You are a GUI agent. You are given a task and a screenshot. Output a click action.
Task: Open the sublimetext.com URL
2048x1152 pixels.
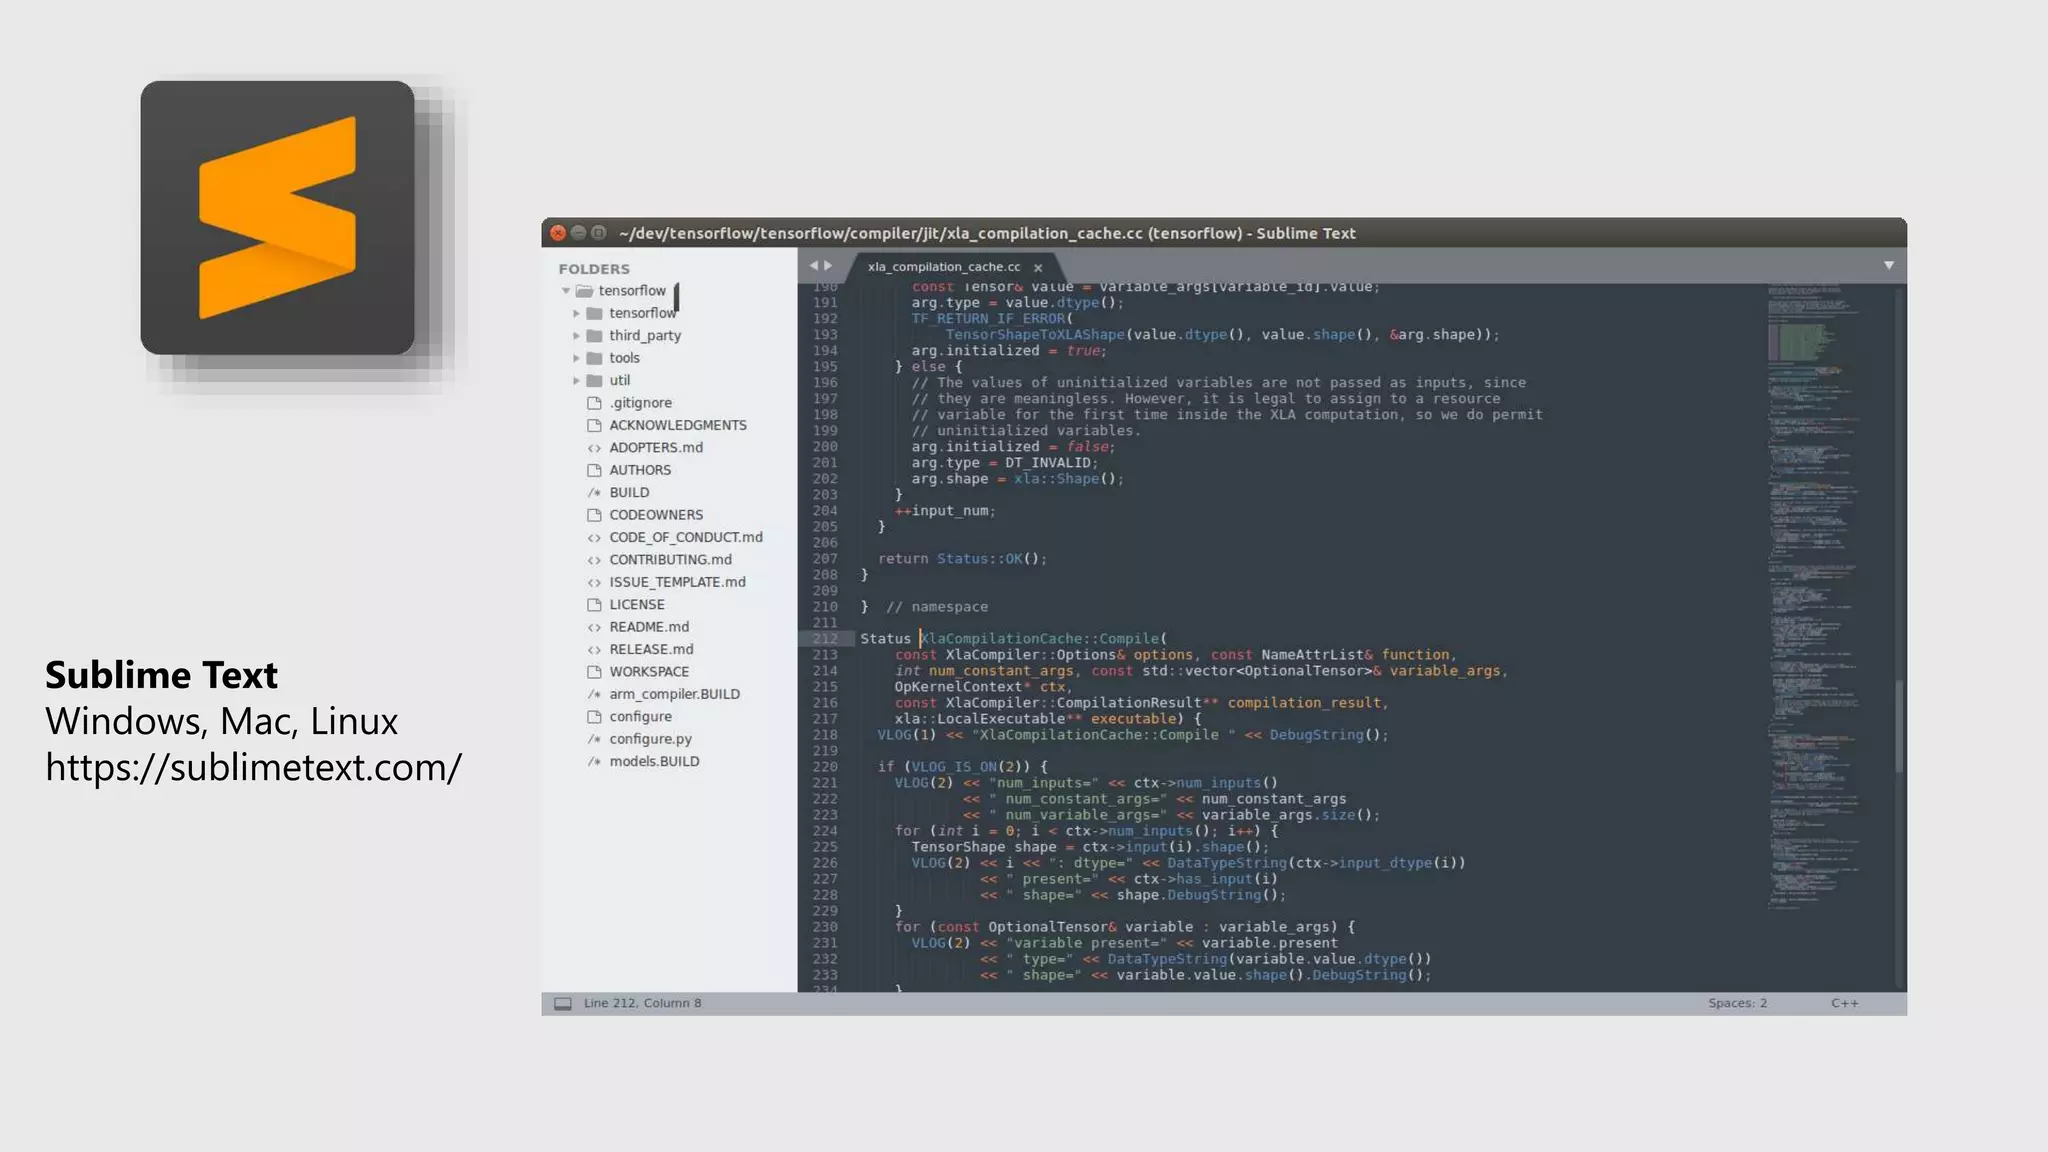253,768
